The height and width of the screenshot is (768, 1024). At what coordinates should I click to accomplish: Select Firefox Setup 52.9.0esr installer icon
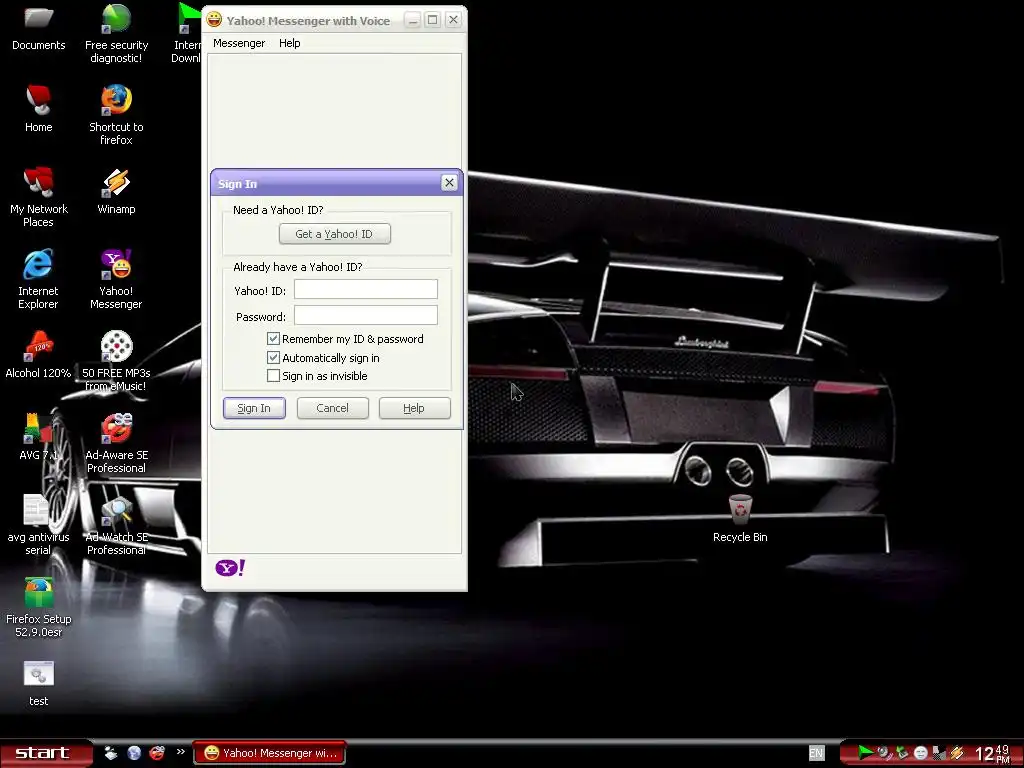(x=39, y=607)
